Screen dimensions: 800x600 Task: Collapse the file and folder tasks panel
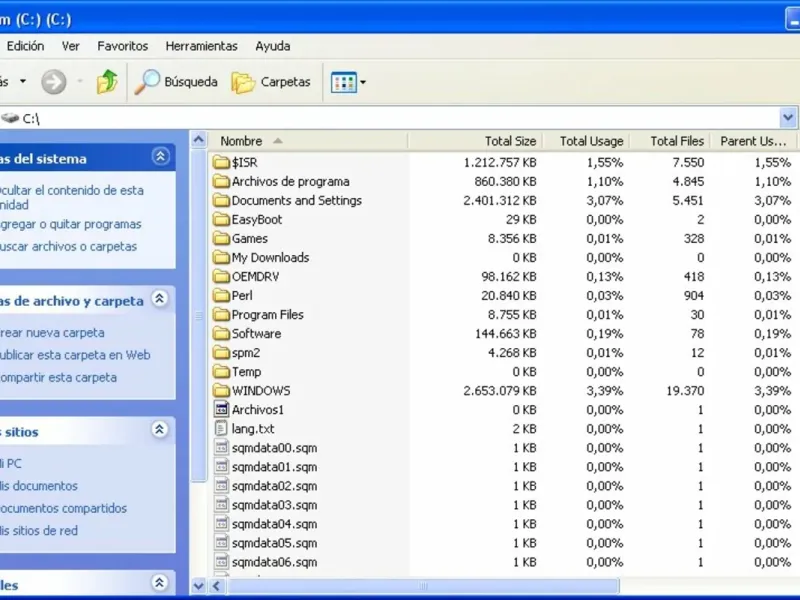(x=160, y=298)
